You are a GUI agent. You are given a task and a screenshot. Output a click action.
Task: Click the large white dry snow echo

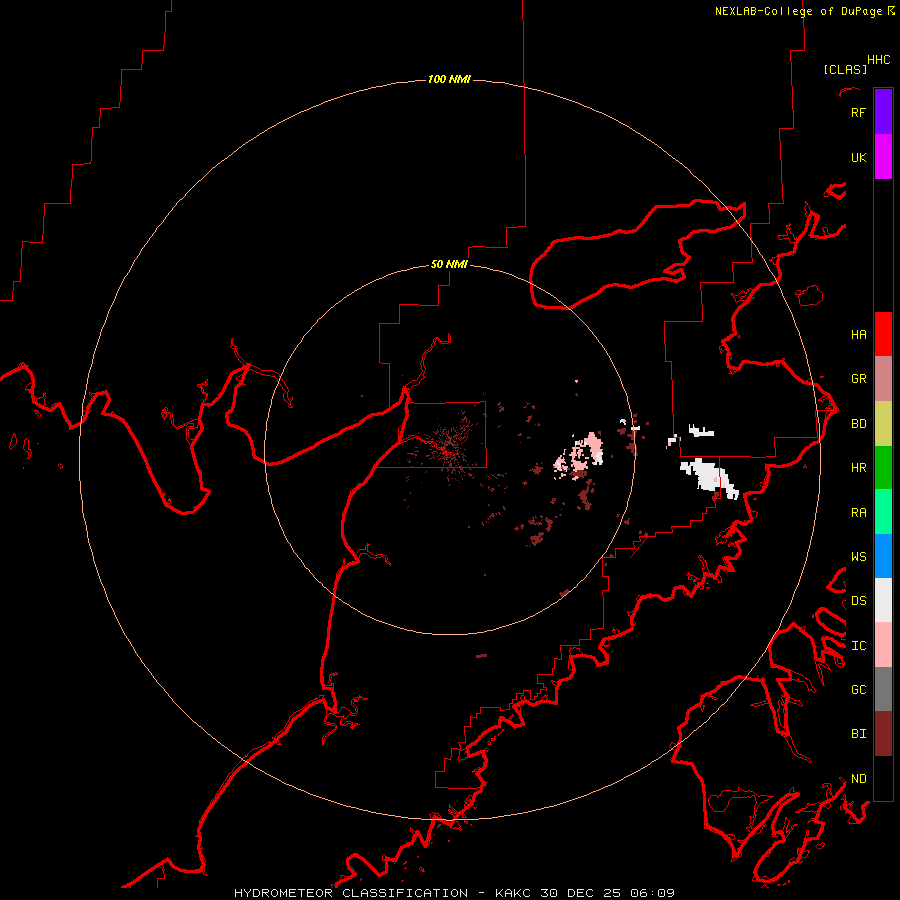(x=709, y=478)
